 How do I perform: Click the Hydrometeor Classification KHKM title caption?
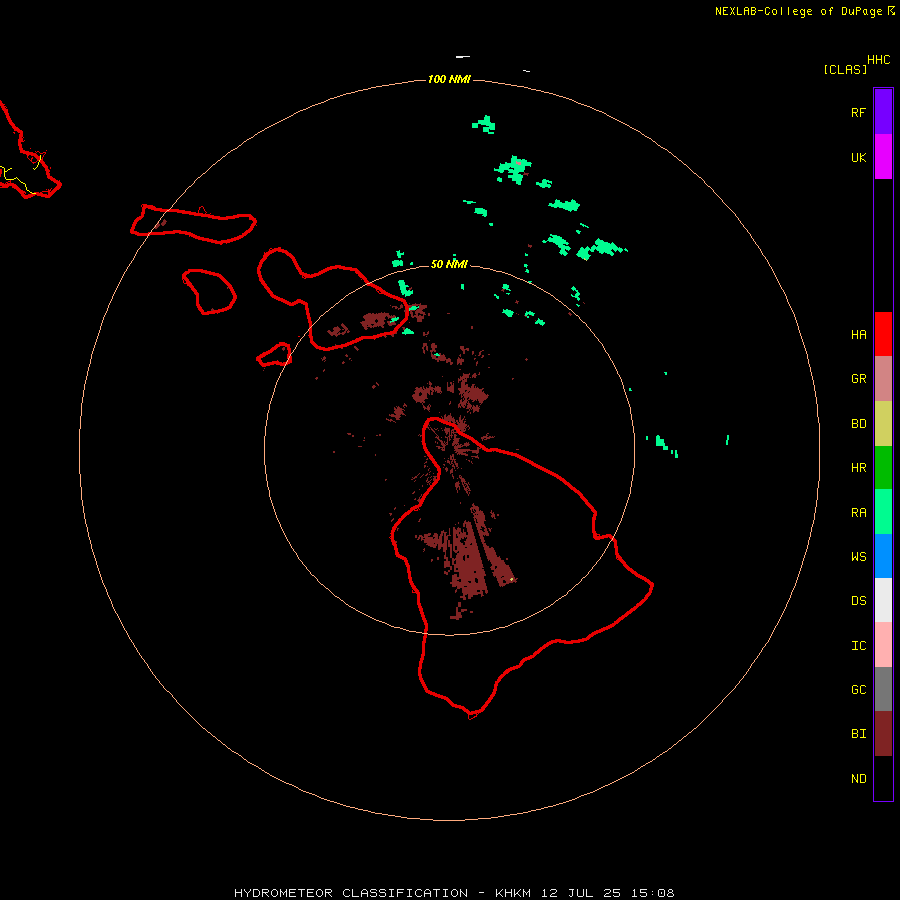[454, 893]
